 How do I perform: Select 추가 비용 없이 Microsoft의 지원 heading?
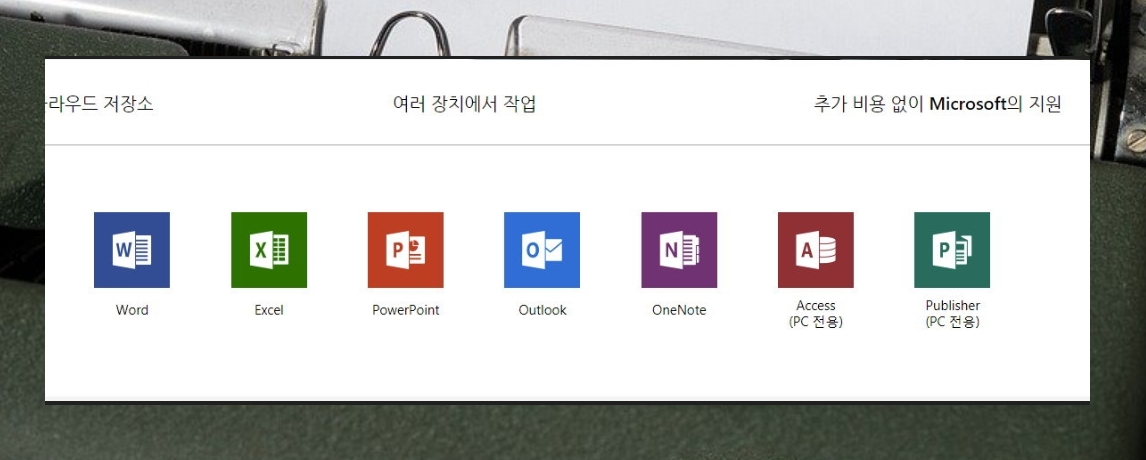pos(937,105)
